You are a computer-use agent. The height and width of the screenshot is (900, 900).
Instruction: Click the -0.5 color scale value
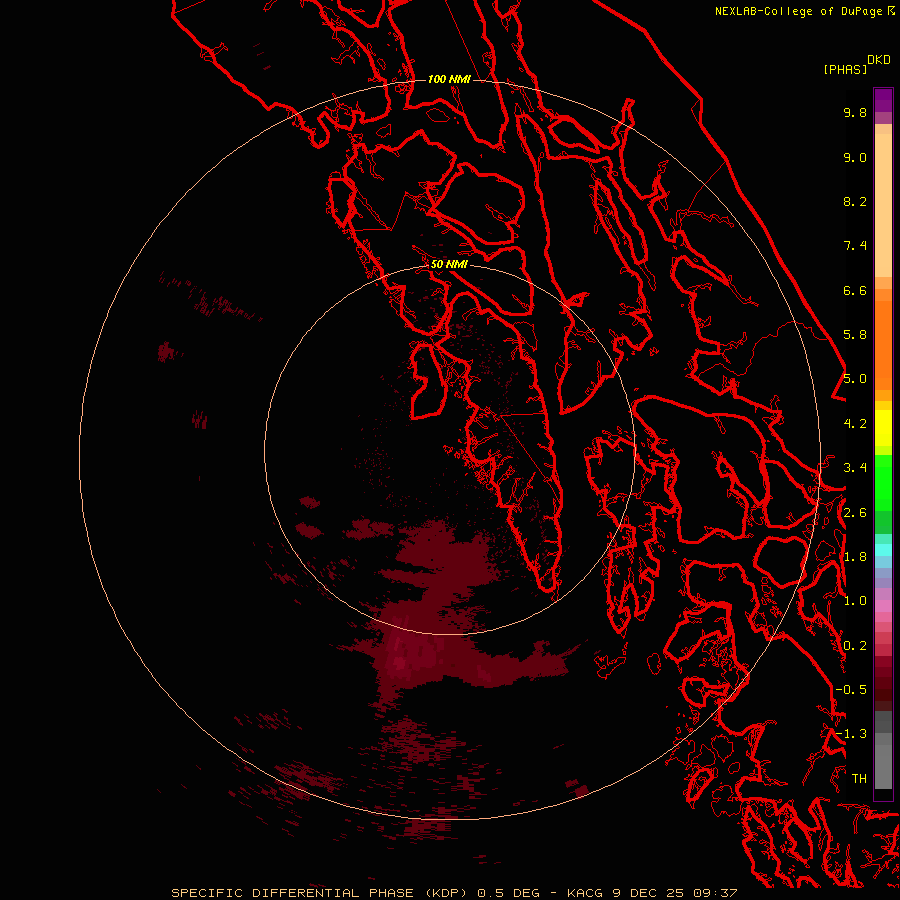click(x=851, y=690)
